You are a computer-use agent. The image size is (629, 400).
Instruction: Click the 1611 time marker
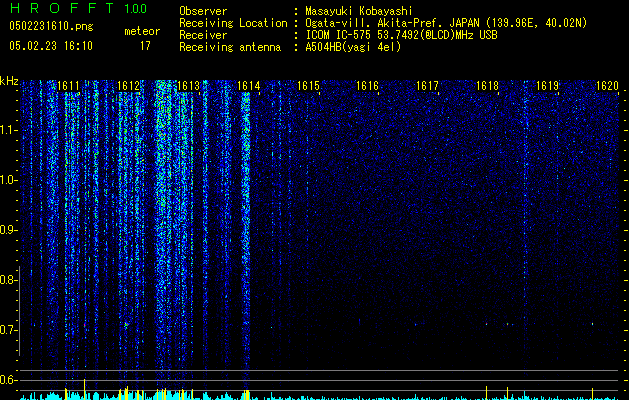tap(68, 85)
